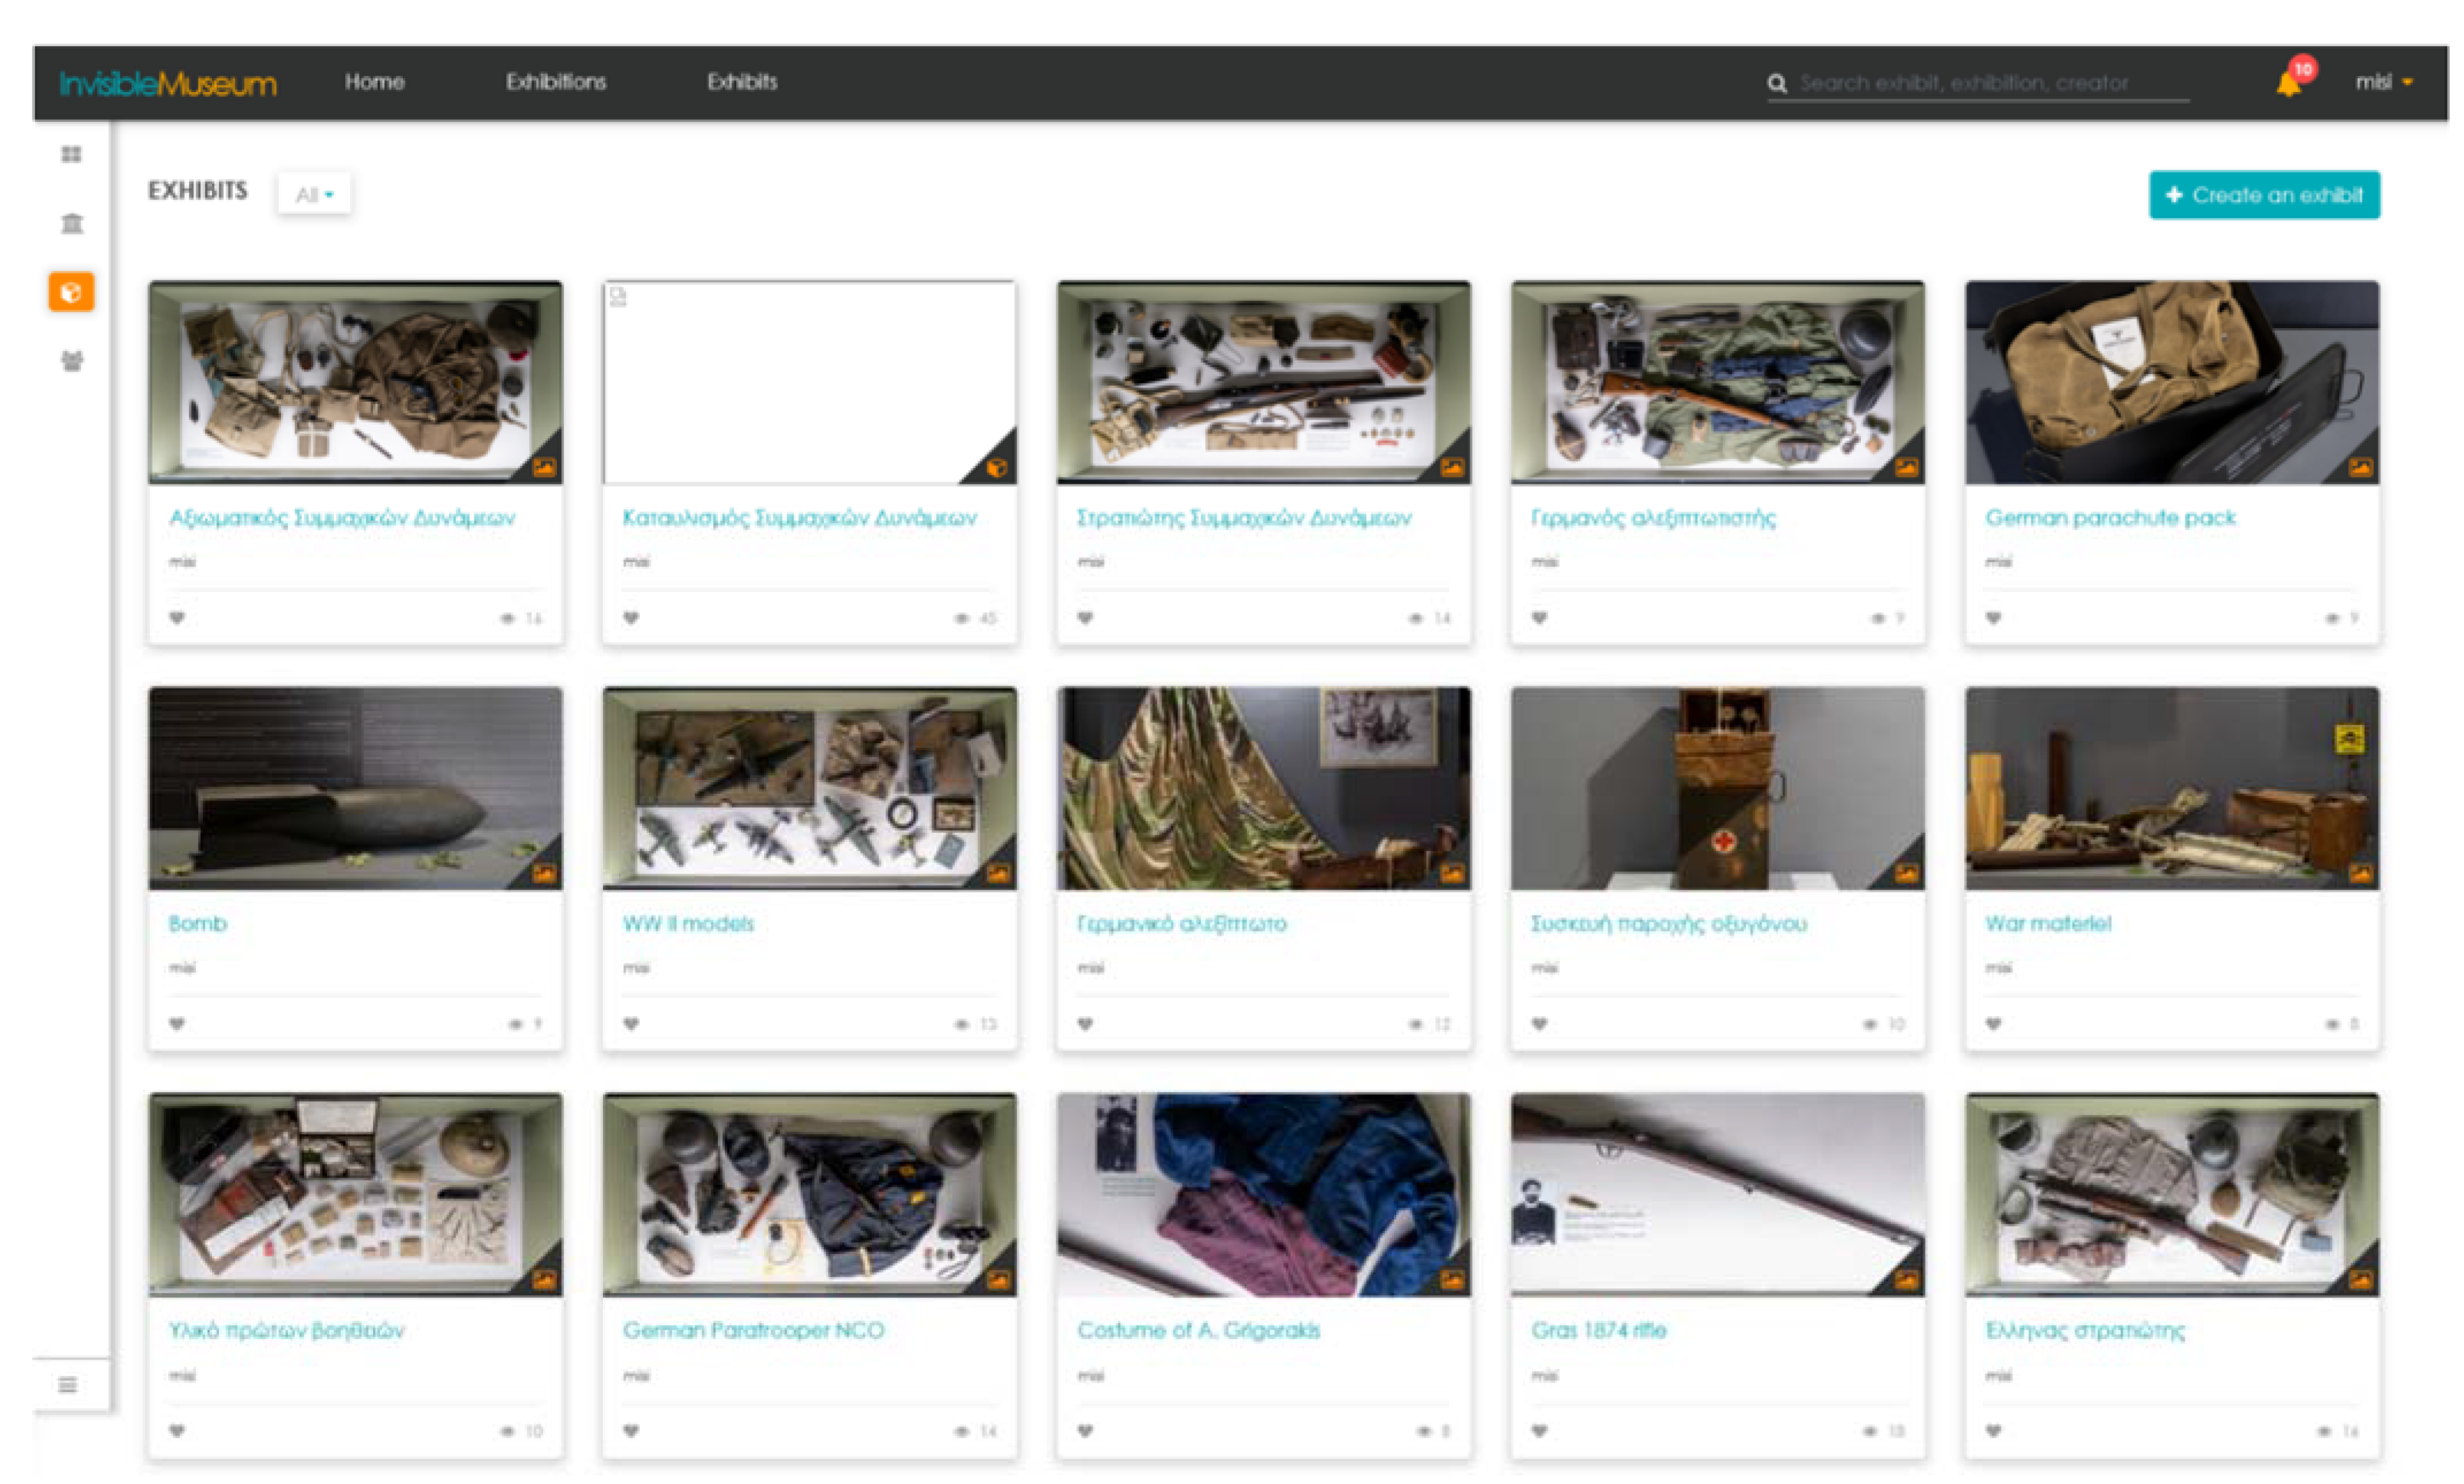Like the German parachute pack exhibit
Image resolution: width=2464 pixels, height=1484 pixels.
coord(1993,618)
